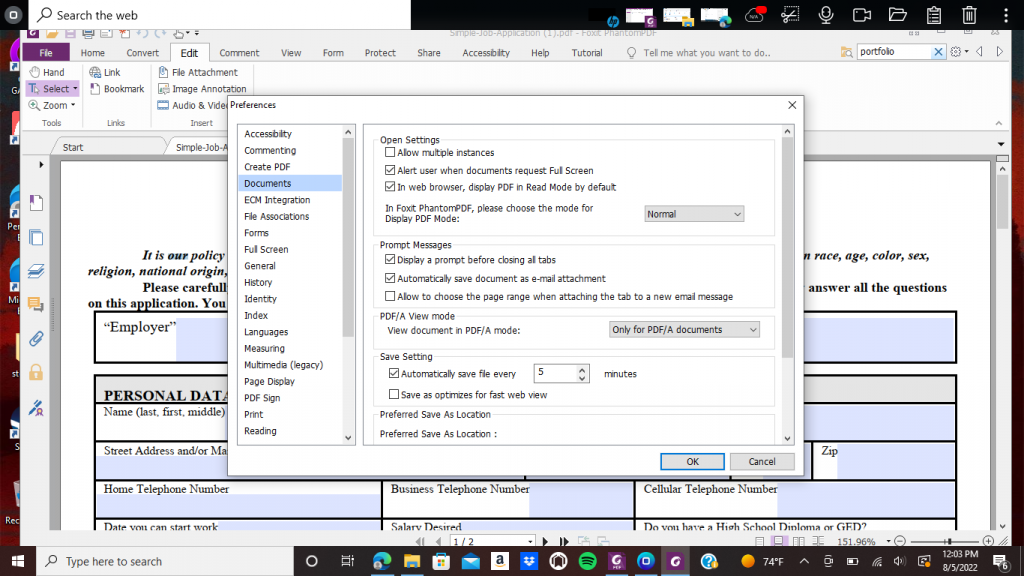1024x576 pixels.
Task: Open the page number dropdown in status bar
Action: [x=530, y=541]
